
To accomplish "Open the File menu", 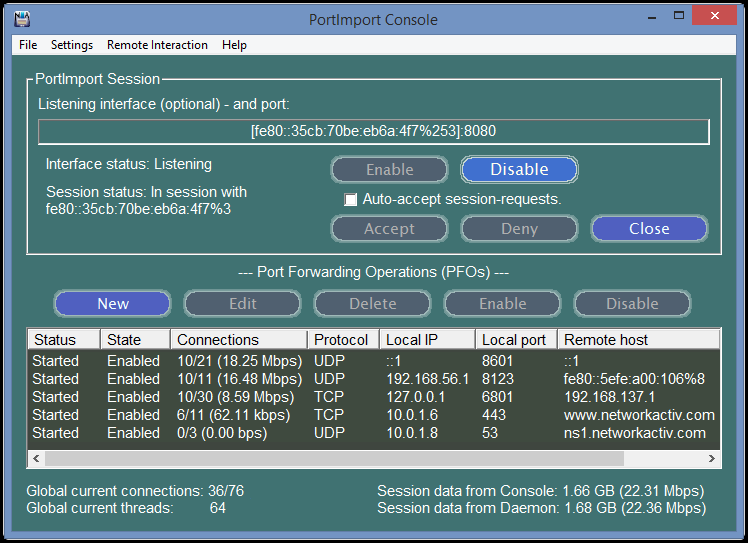I will click(28, 45).
